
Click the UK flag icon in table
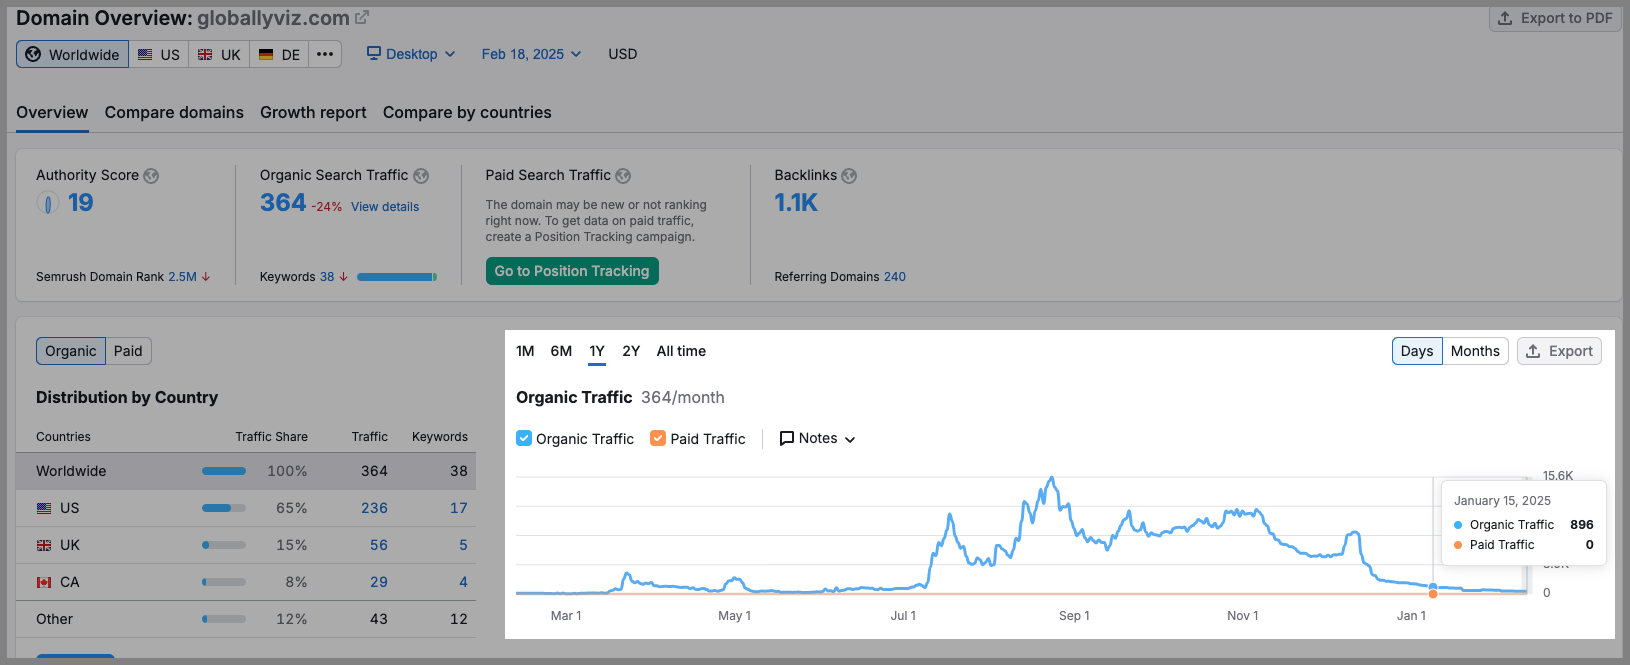pyautogui.click(x=44, y=545)
